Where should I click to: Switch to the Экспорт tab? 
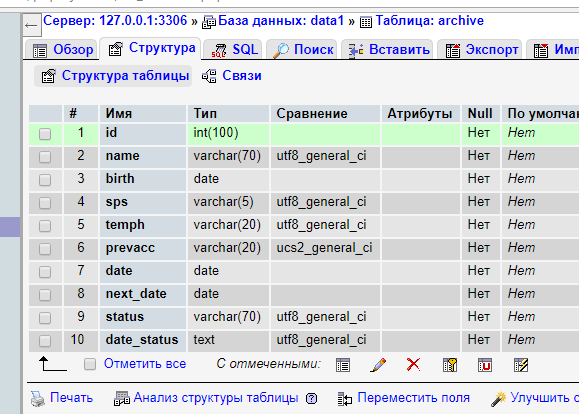point(481,49)
